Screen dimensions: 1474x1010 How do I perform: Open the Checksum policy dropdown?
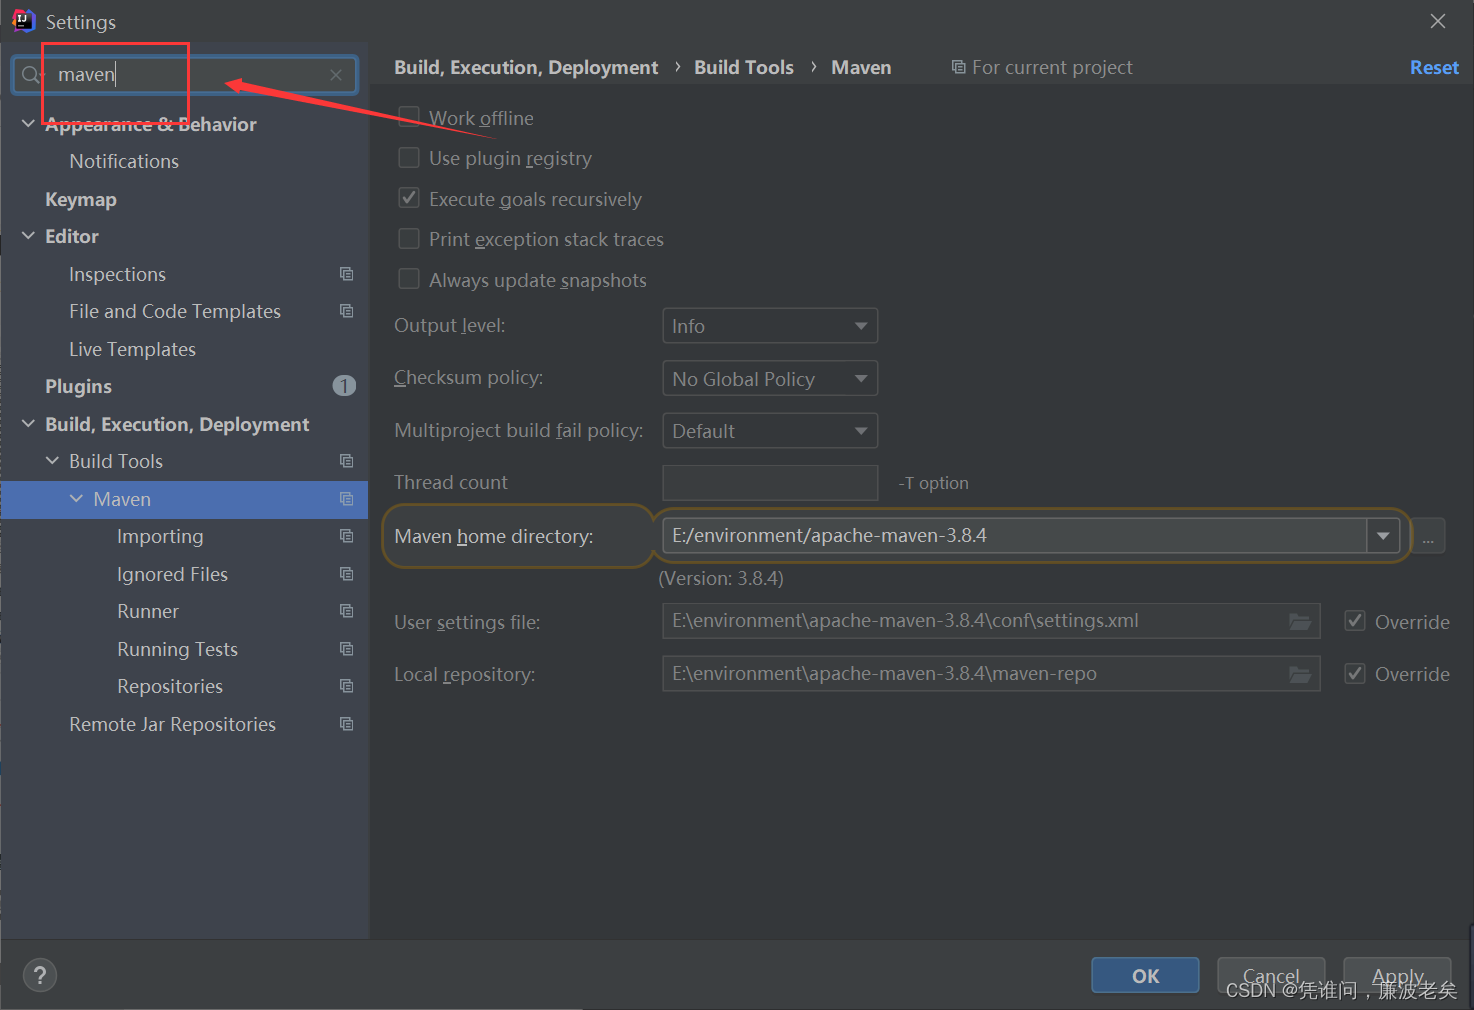click(x=770, y=379)
